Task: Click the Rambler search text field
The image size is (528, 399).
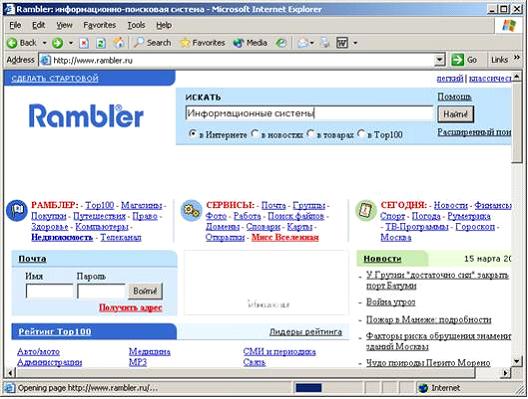Action: coord(309,113)
